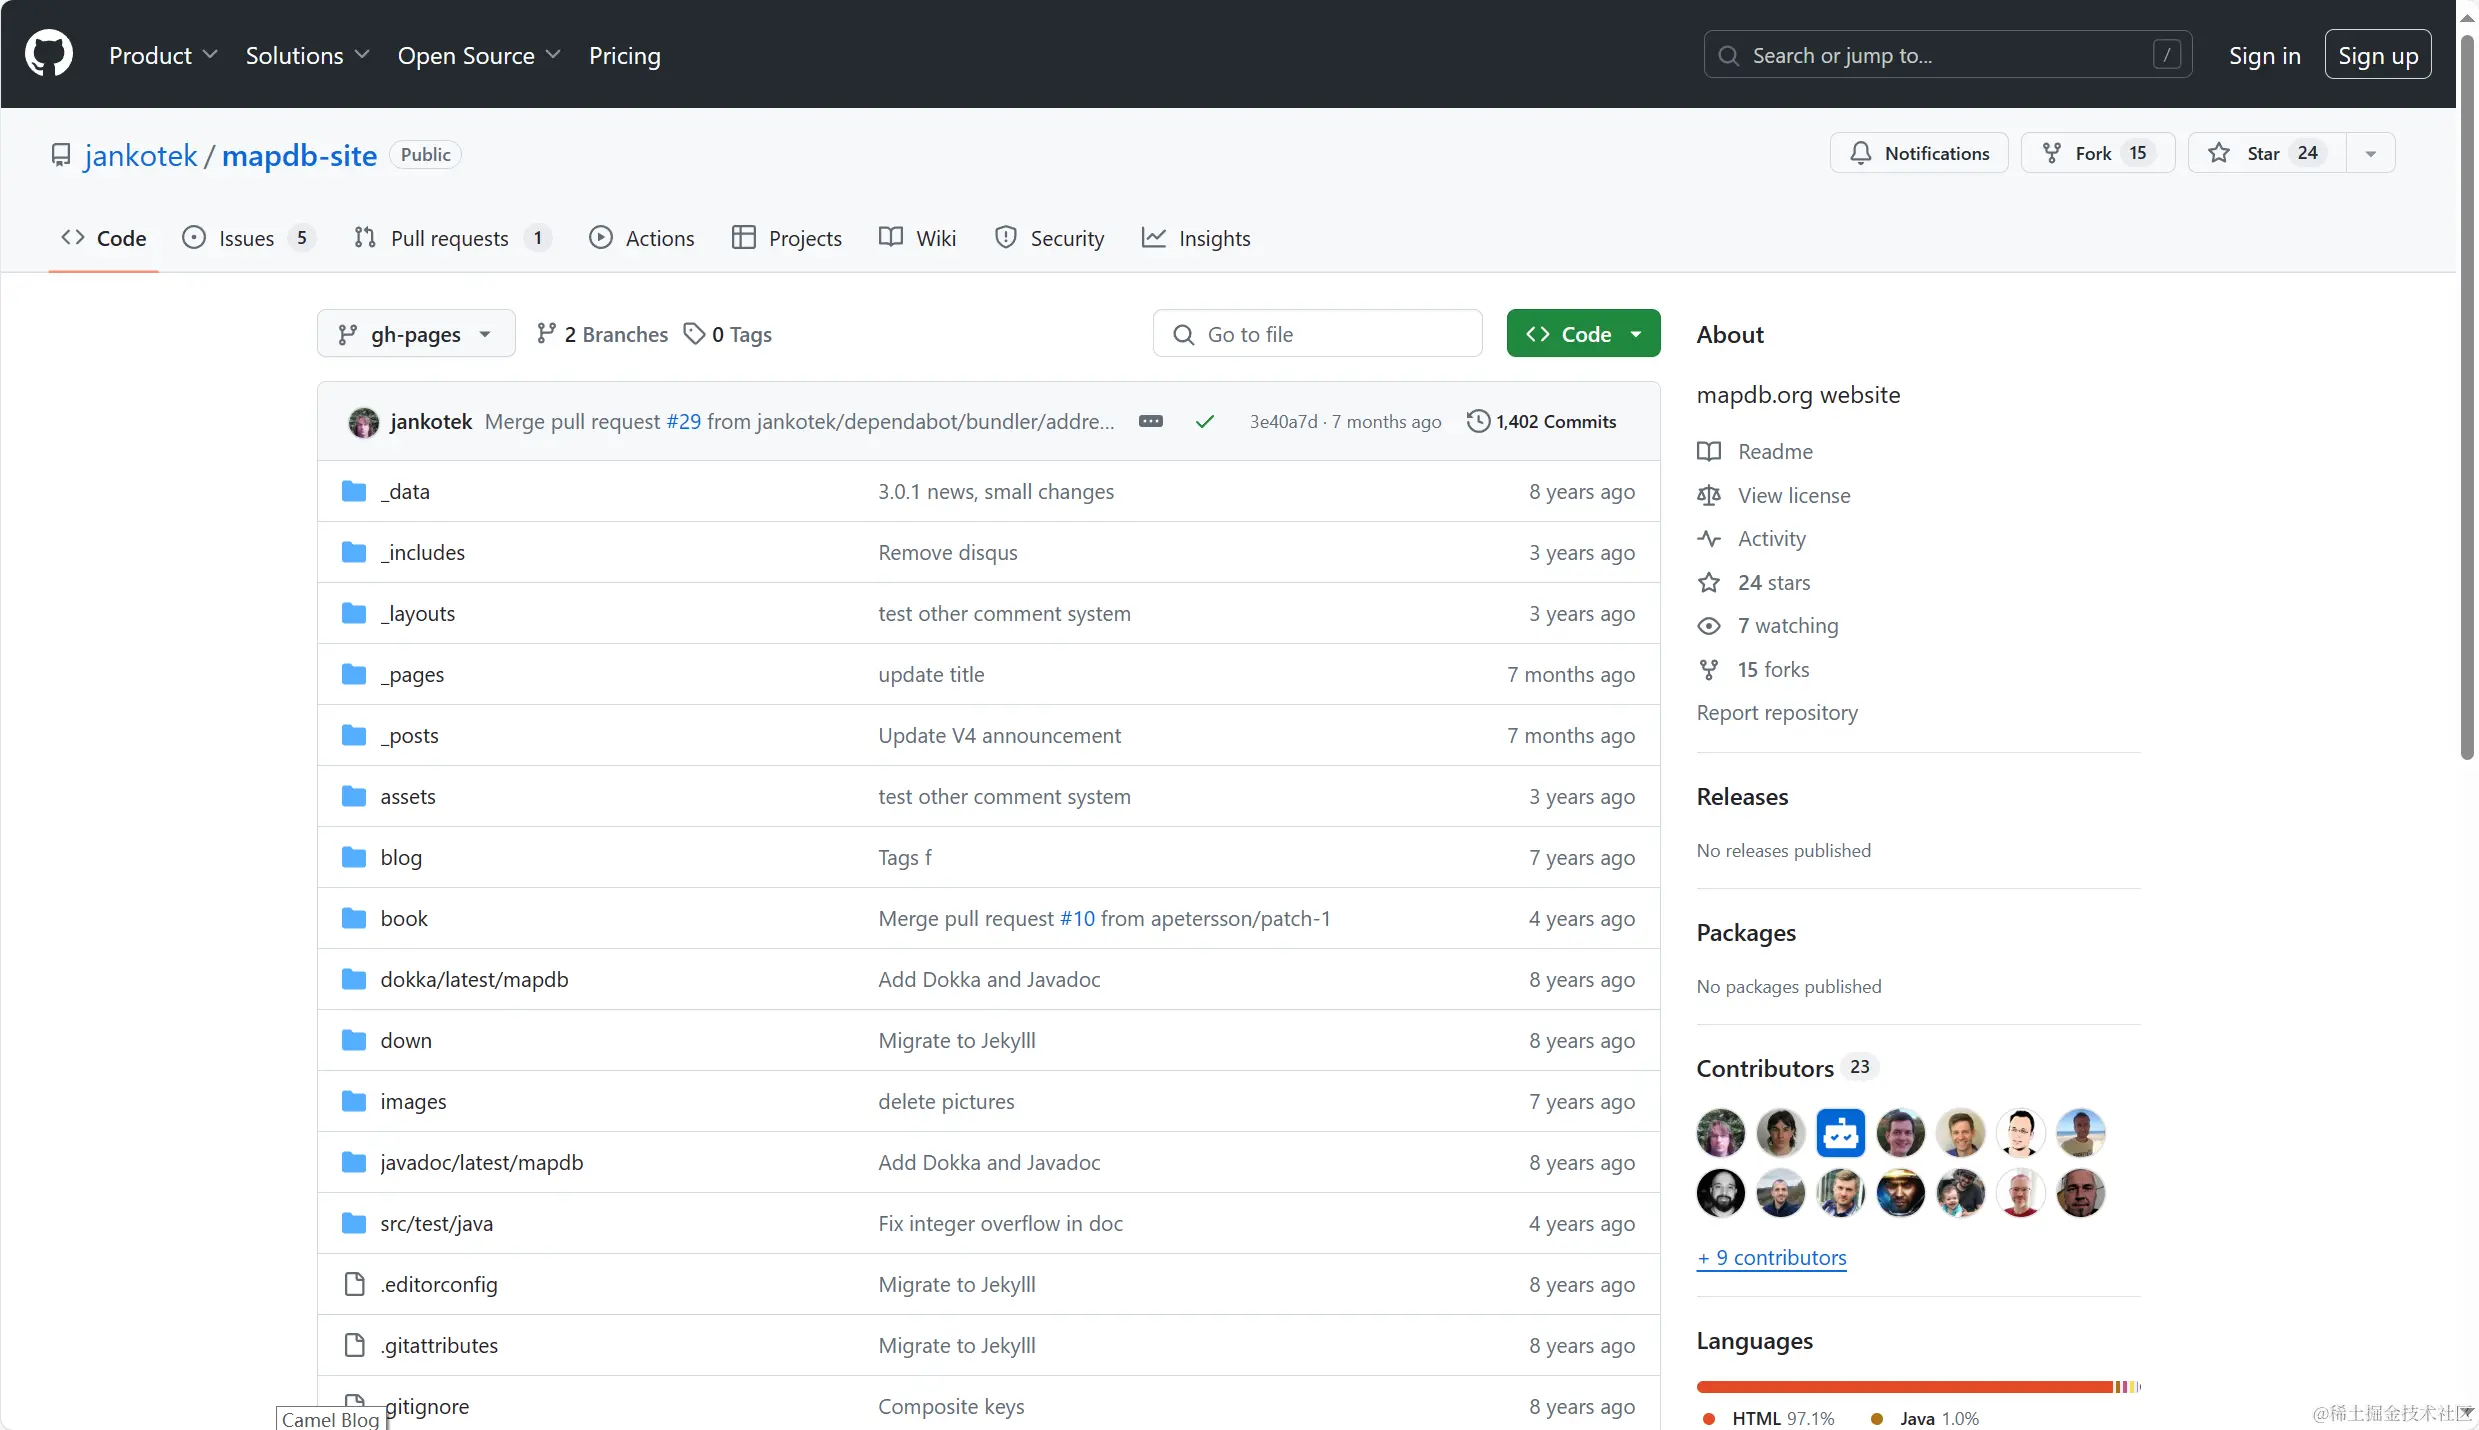Open View license link
The width and height of the screenshot is (2479, 1430).
tap(1774, 495)
